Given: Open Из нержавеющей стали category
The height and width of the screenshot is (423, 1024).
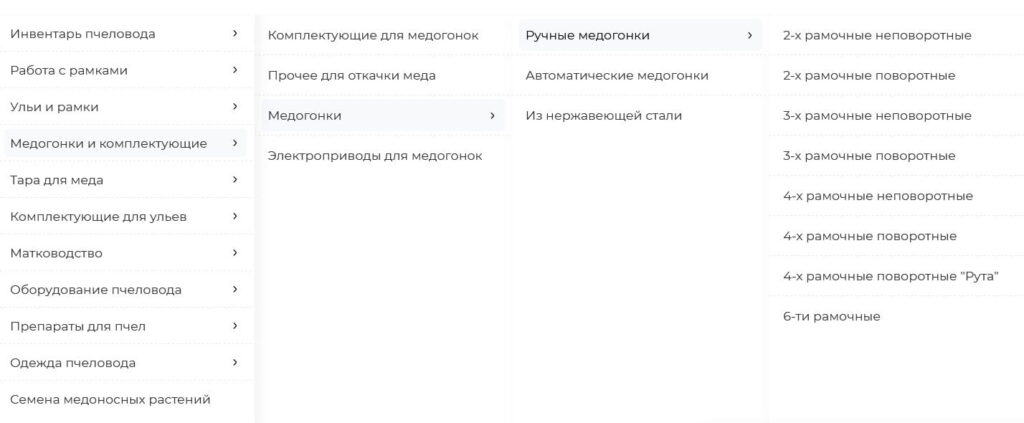Looking at the screenshot, I should (x=604, y=116).
